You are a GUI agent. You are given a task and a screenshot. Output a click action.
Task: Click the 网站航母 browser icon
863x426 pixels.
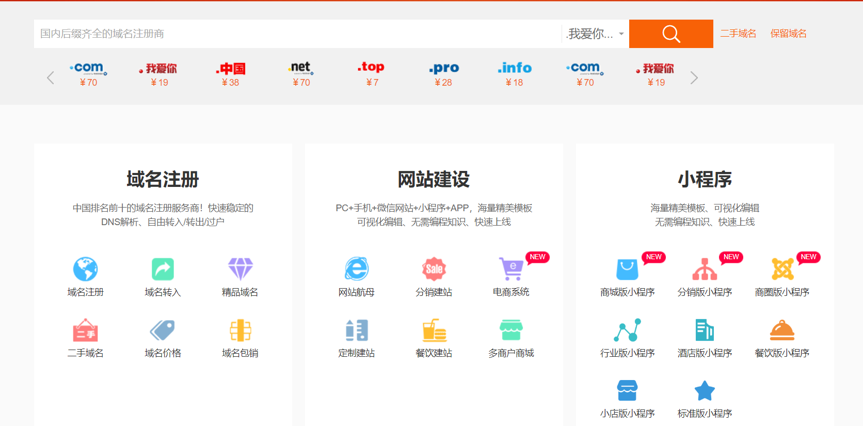coord(356,269)
